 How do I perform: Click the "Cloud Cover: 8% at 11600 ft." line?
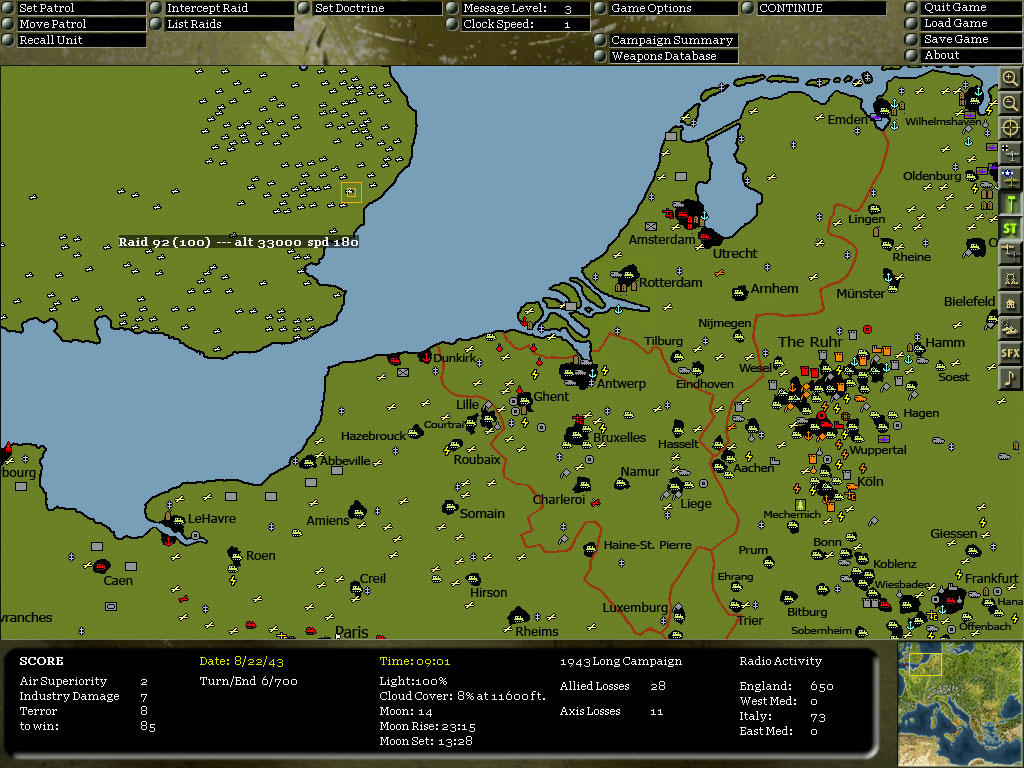(462, 696)
